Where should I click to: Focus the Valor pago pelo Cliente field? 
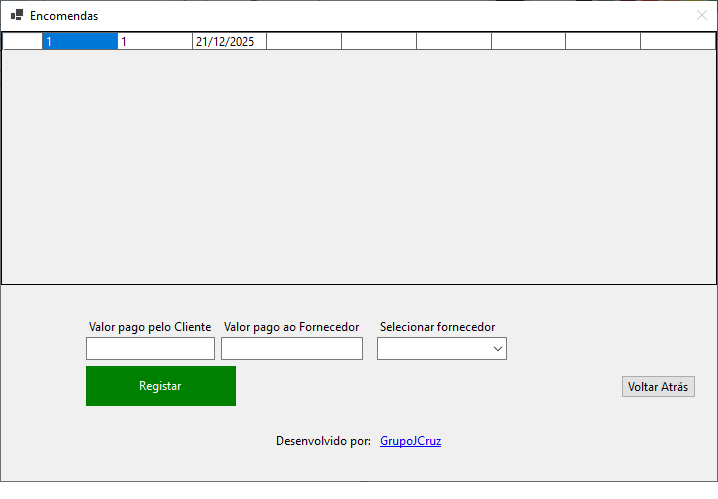(150, 348)
